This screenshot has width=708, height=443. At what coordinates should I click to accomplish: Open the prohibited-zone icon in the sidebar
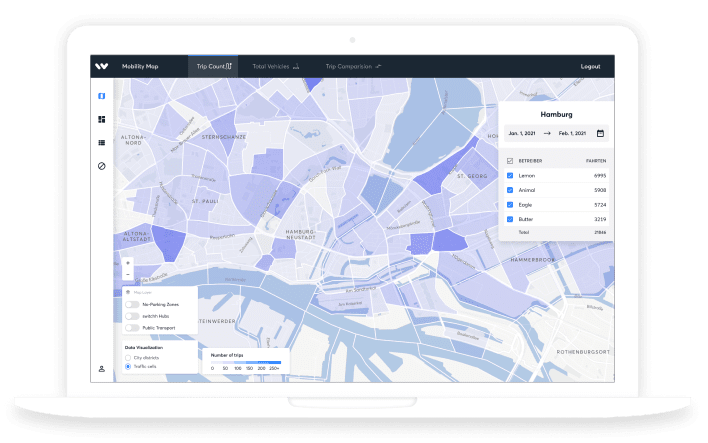(x=102, y=166)
